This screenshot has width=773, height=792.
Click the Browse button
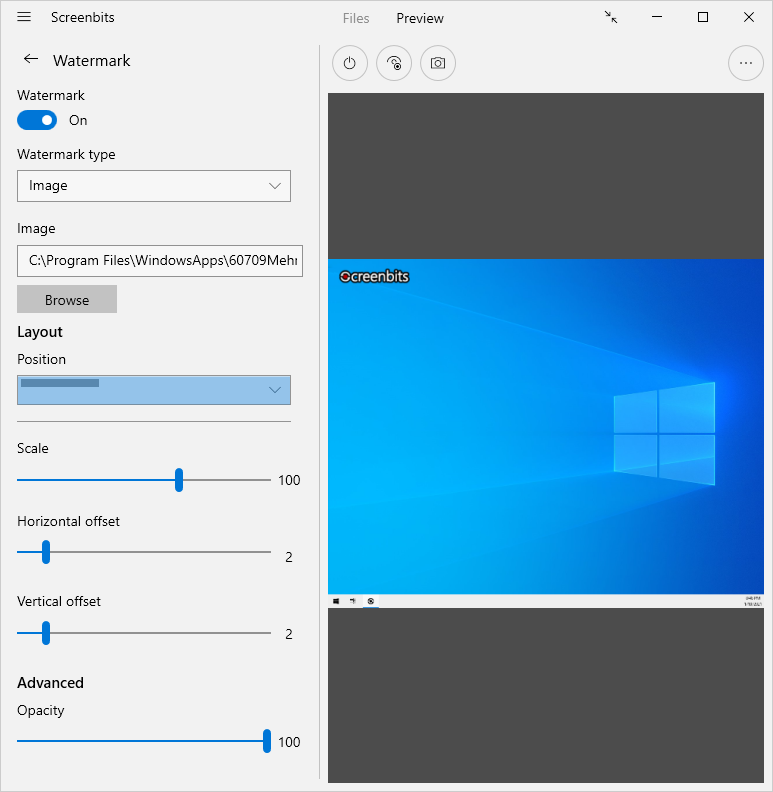pos(67,300)
